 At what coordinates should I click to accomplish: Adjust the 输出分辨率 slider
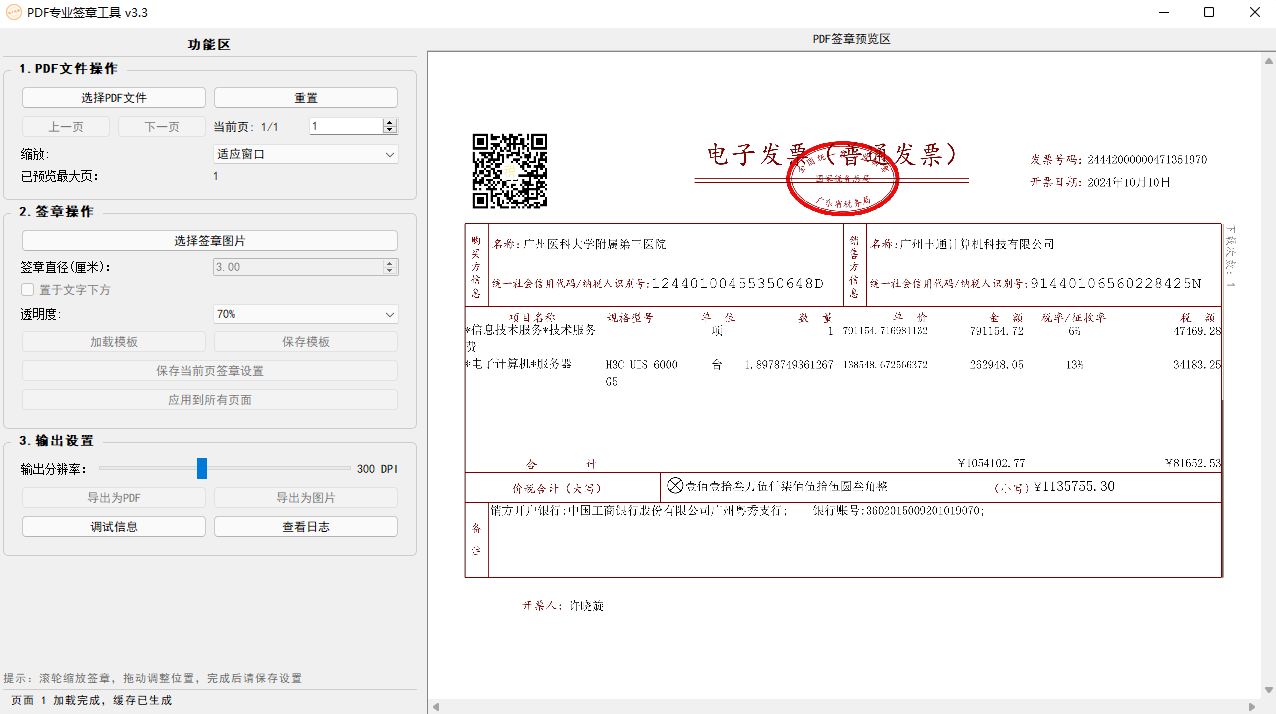[x=202, y=468]
